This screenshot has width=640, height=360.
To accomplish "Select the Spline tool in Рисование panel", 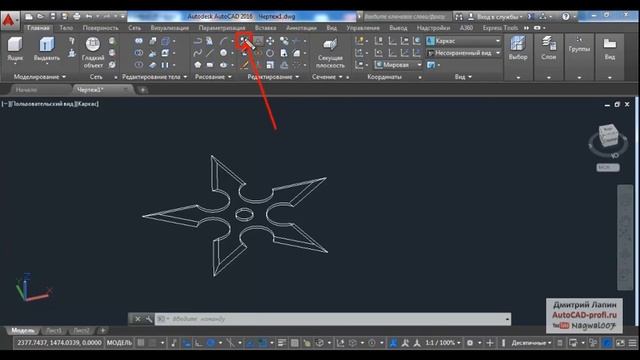I will click(x=198, y=53).
